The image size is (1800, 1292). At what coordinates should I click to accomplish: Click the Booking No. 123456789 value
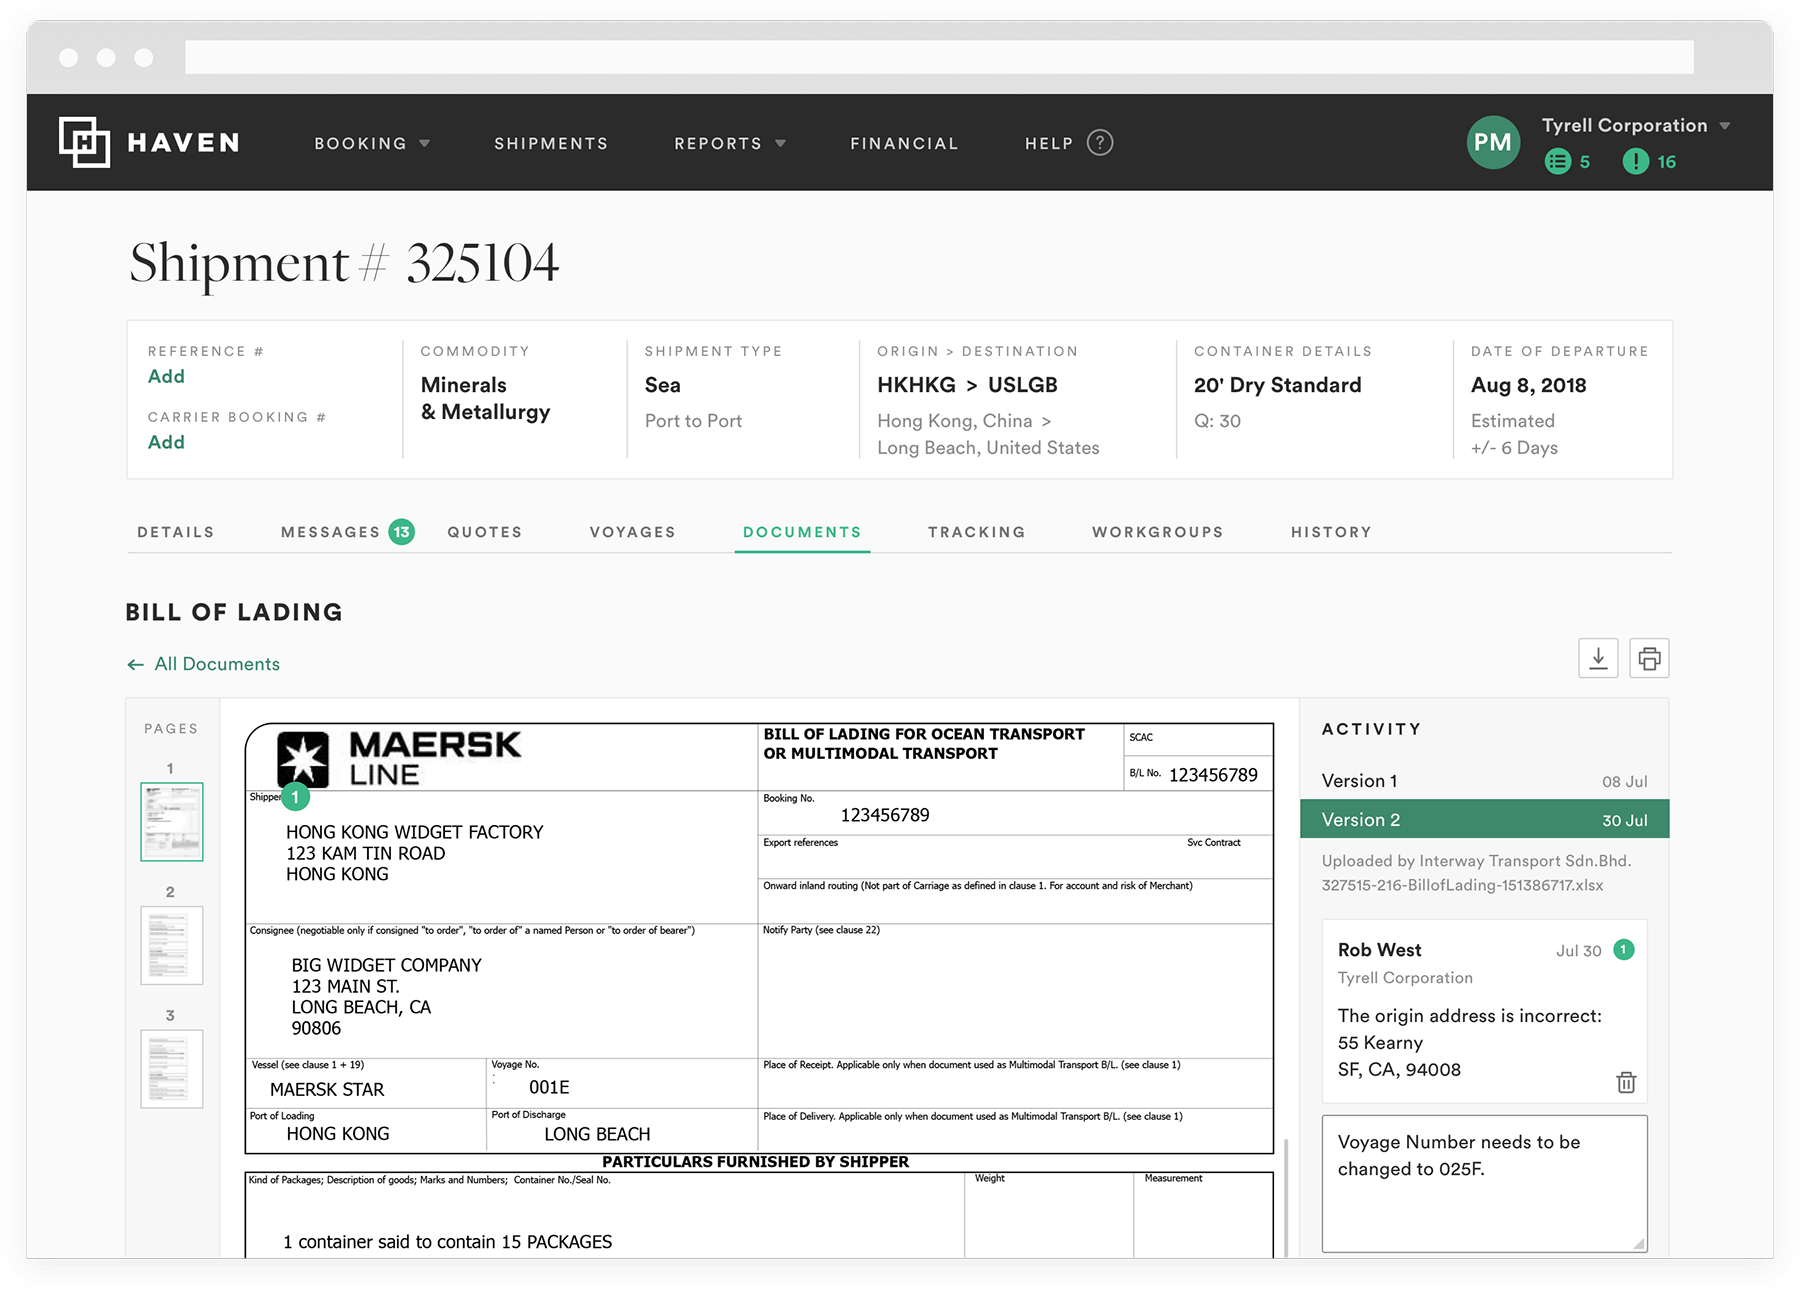[885, 815]
